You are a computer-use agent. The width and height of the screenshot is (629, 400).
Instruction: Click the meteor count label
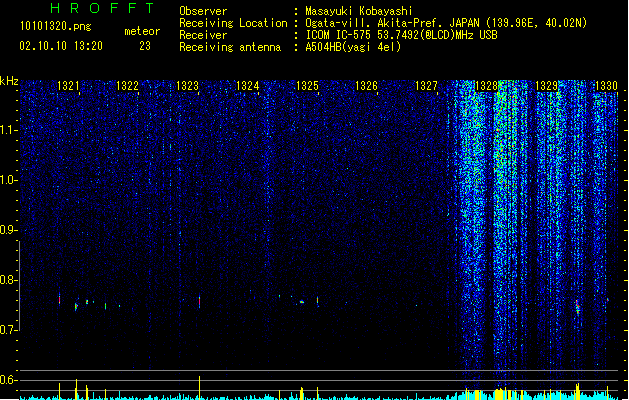tap(142, 31)
